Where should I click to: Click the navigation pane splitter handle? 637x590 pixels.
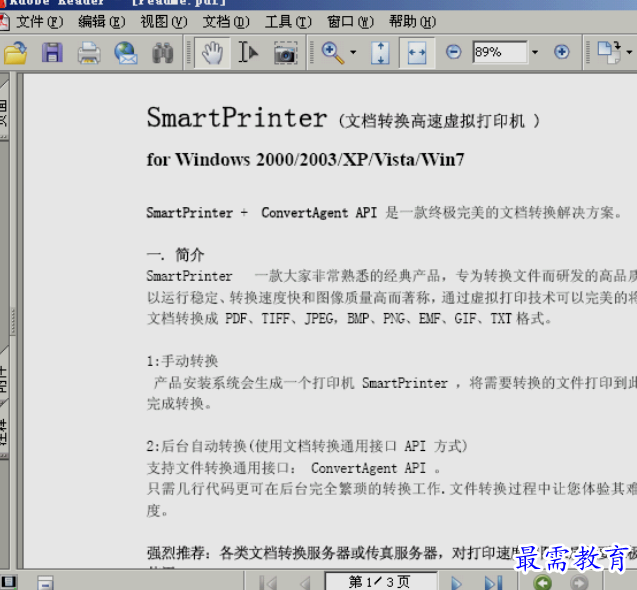13,321
